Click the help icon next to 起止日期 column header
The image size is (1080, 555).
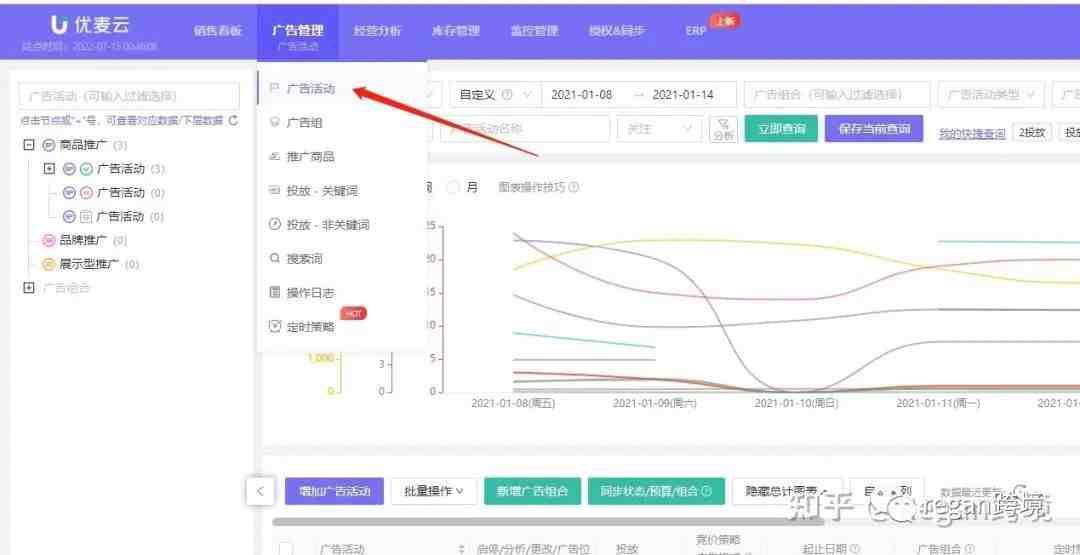(855, 549)
